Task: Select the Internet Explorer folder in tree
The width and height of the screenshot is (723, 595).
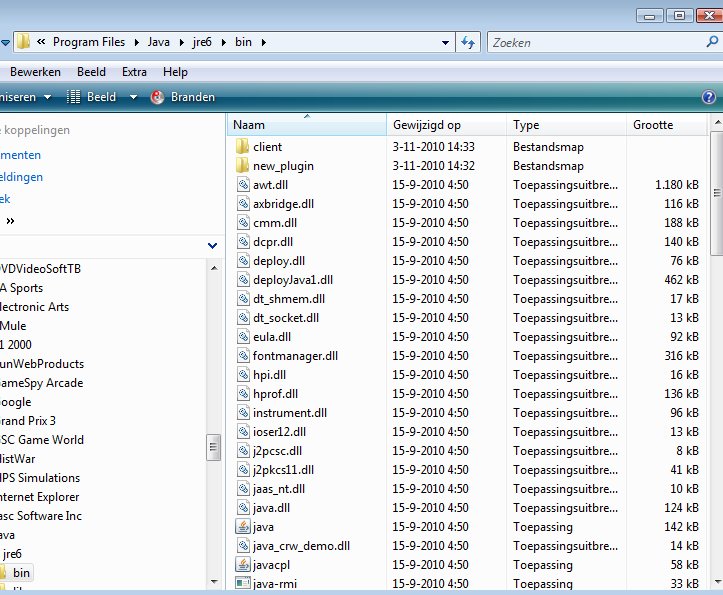Action: [40, 497]
